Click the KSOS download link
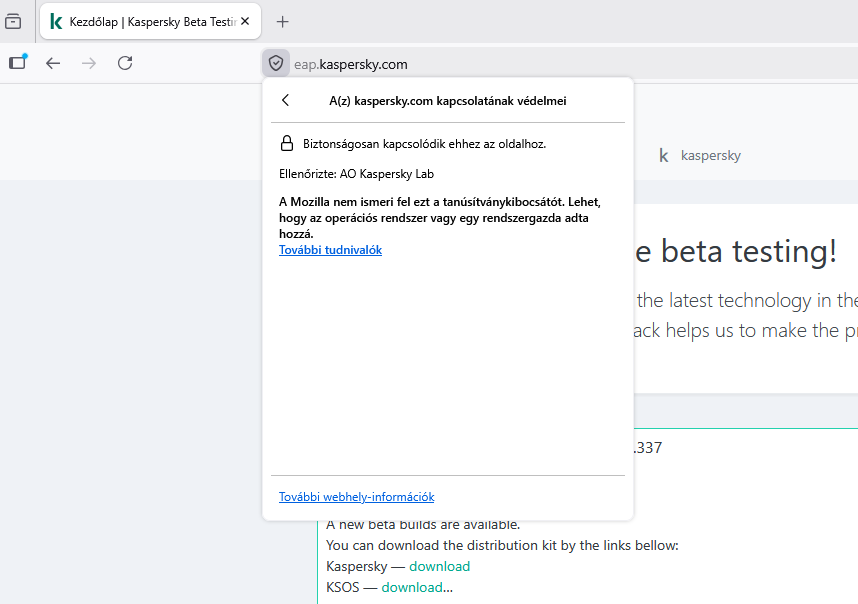The width and height of the screenshot is (858, 604). point(412,588)
